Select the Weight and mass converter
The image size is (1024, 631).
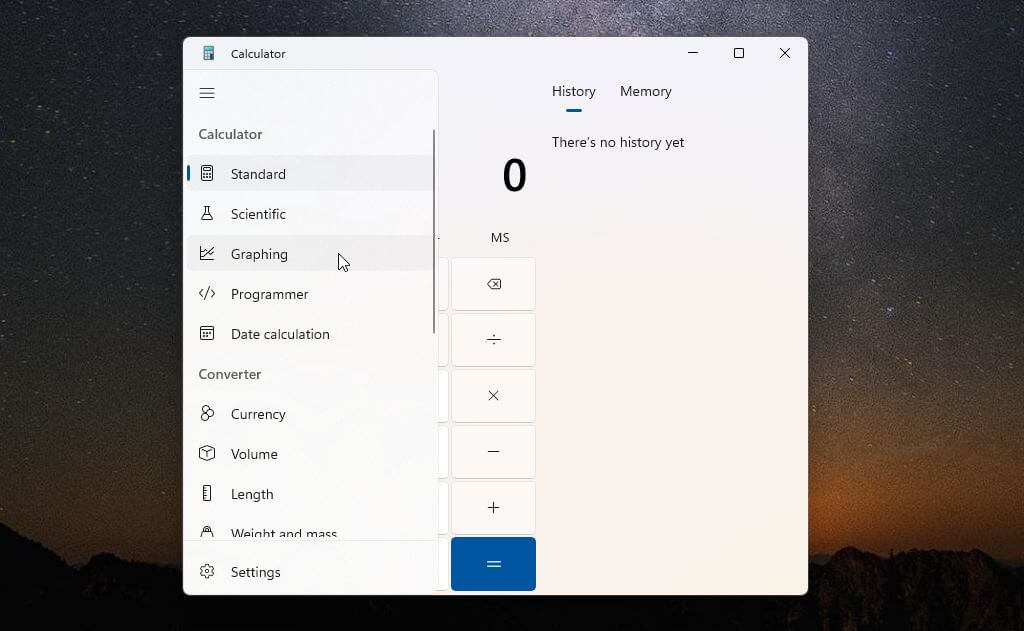[310, 531]
